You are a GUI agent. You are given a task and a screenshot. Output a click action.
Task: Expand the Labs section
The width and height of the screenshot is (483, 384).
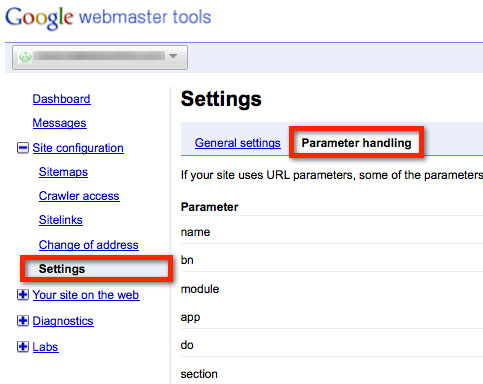pos(23,347)
